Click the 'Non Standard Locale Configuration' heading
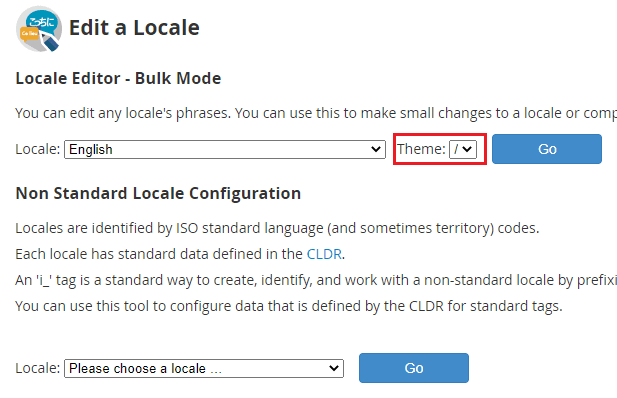 [158, 193]
